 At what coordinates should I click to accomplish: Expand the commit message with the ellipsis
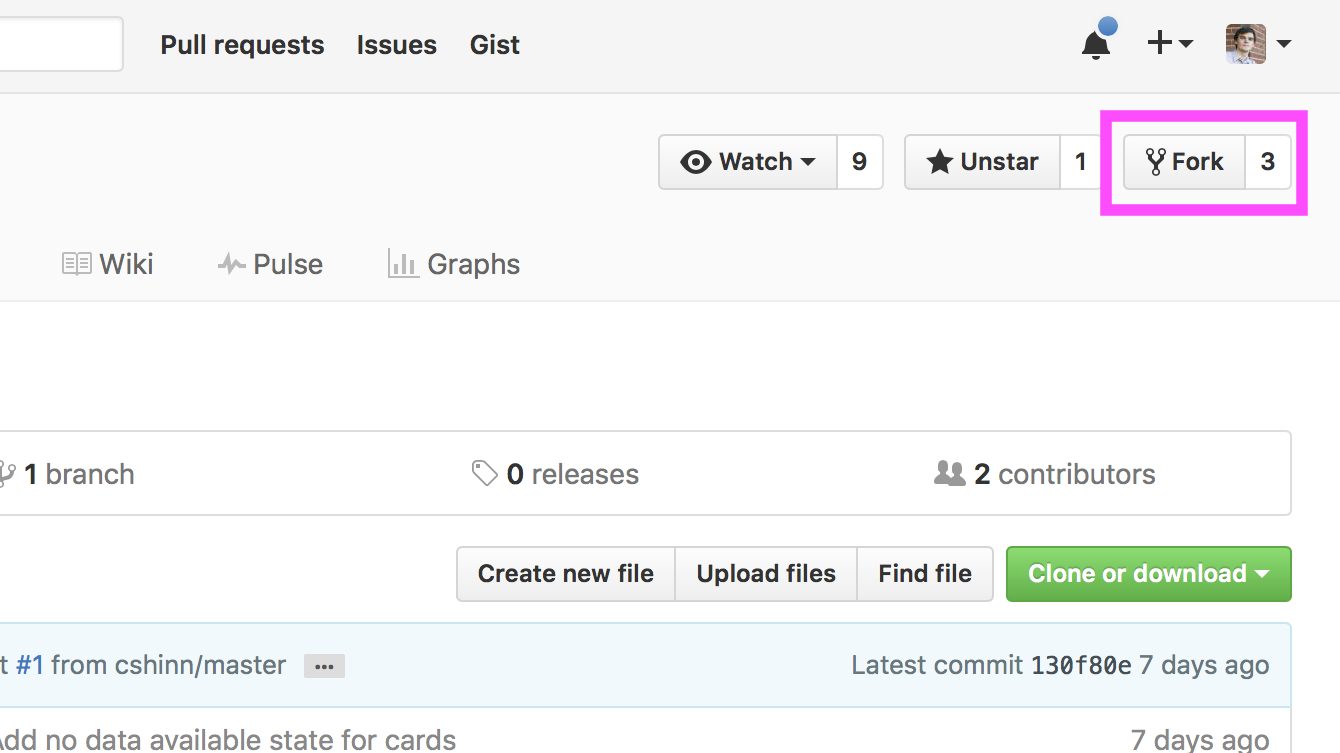[323, 665]
